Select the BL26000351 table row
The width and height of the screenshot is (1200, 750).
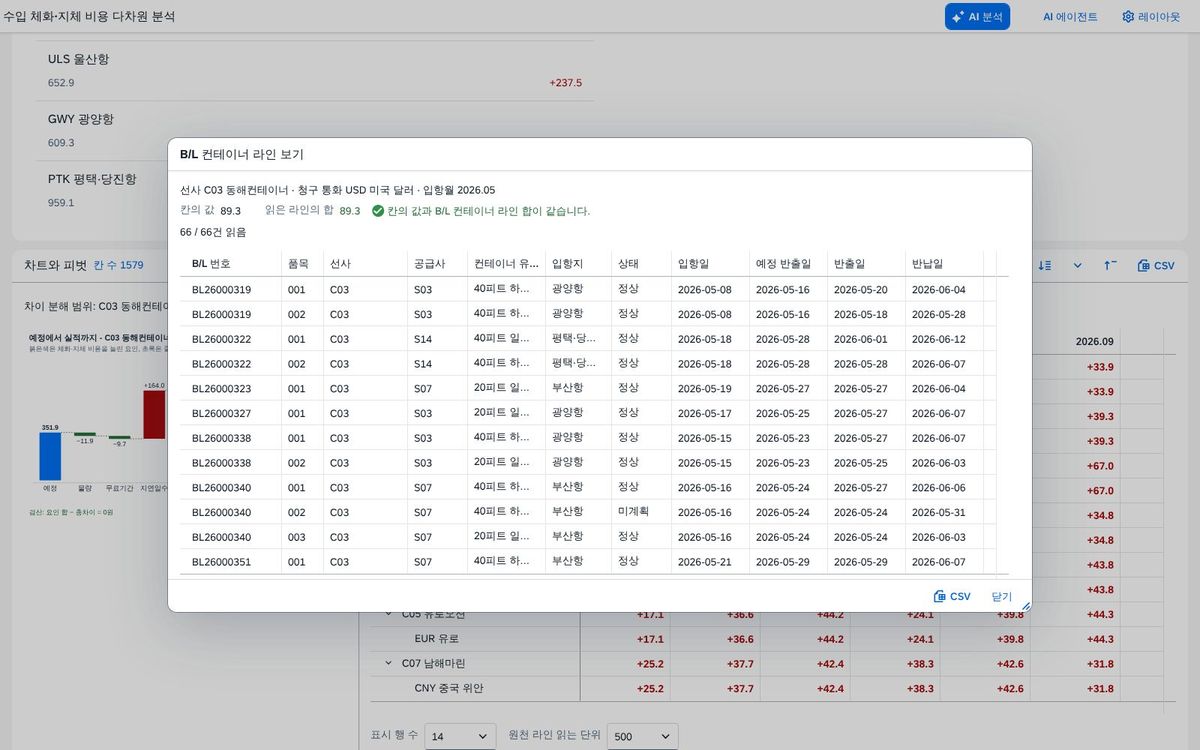(590, 562)
